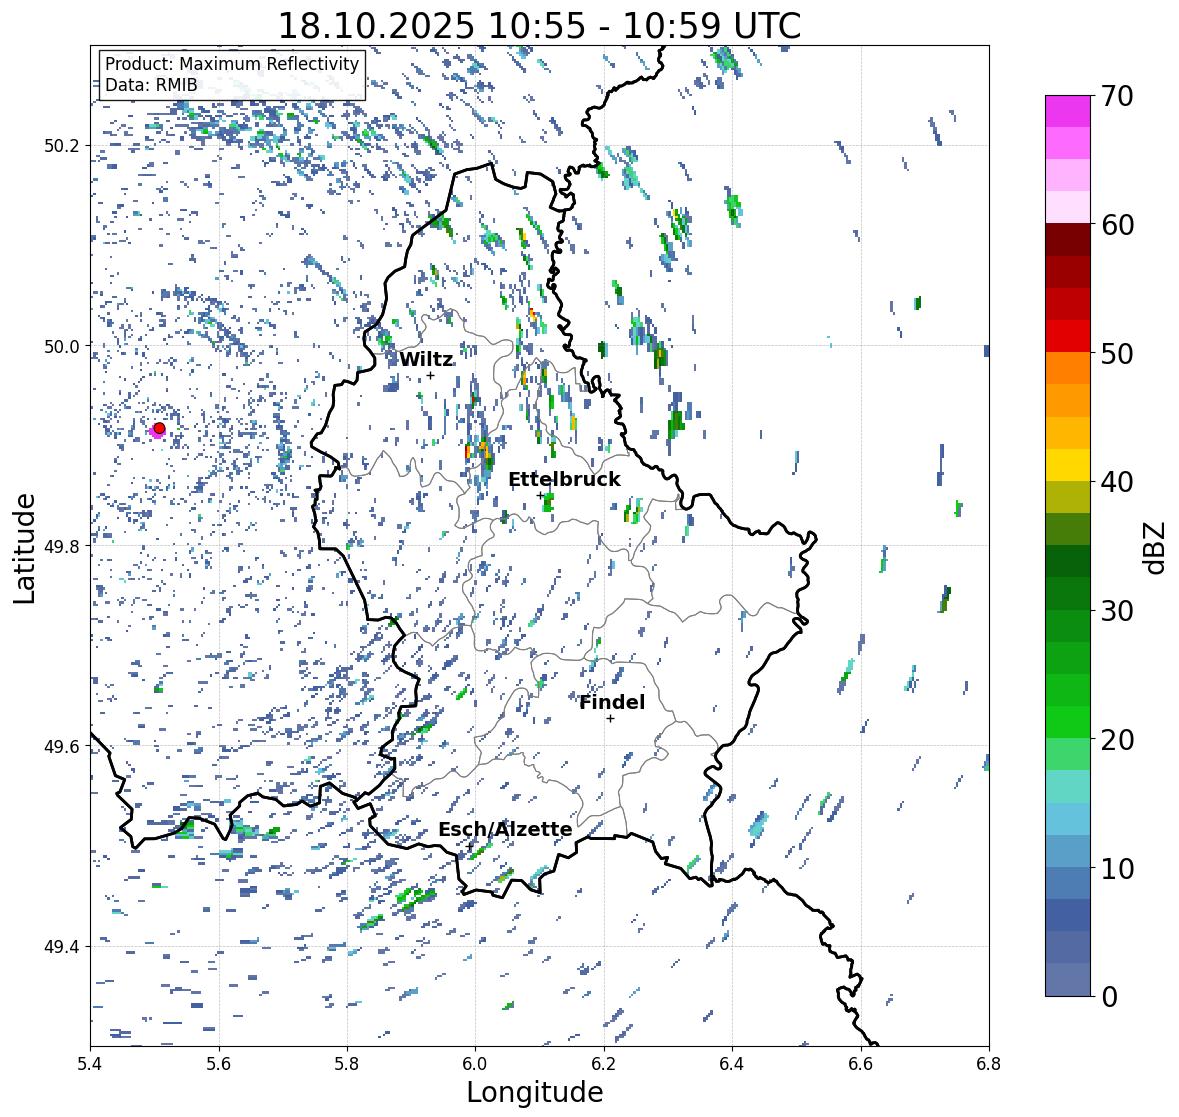The width and height of the screenshot is (1179, 1117).
Task: Click the longitude tick 6.8
Action: coord(989,1064)
